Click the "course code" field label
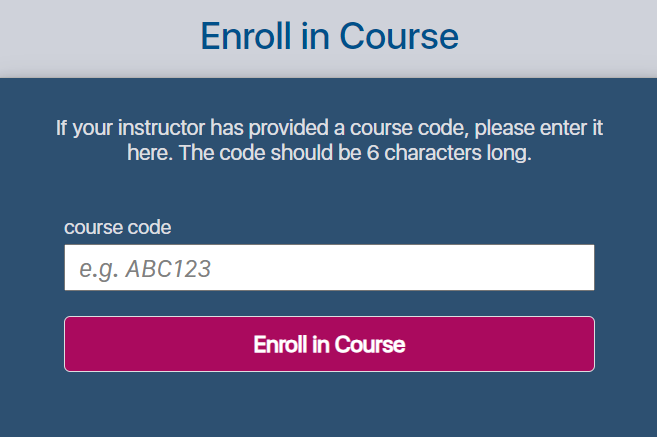Image resolution: width=657 pixels, height=437 pixels. (x=117, y=227)
